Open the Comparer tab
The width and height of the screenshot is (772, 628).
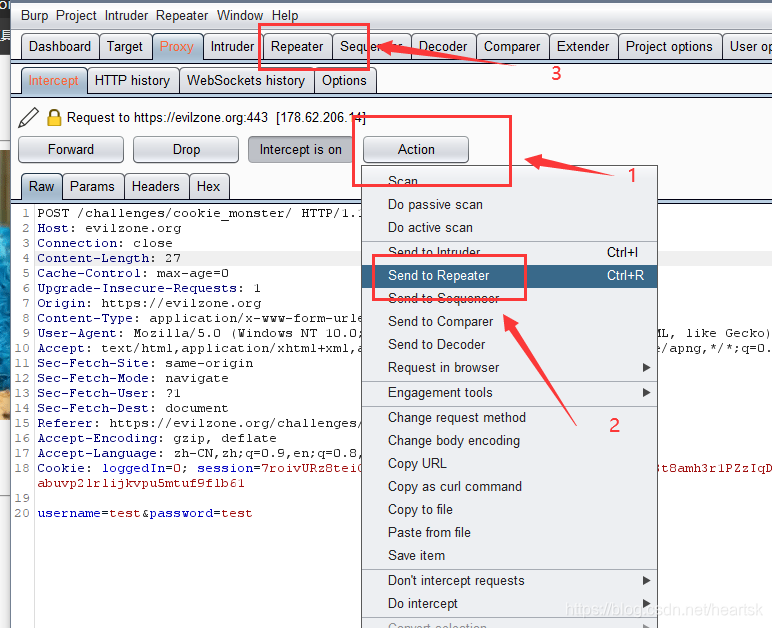(512, 47)
